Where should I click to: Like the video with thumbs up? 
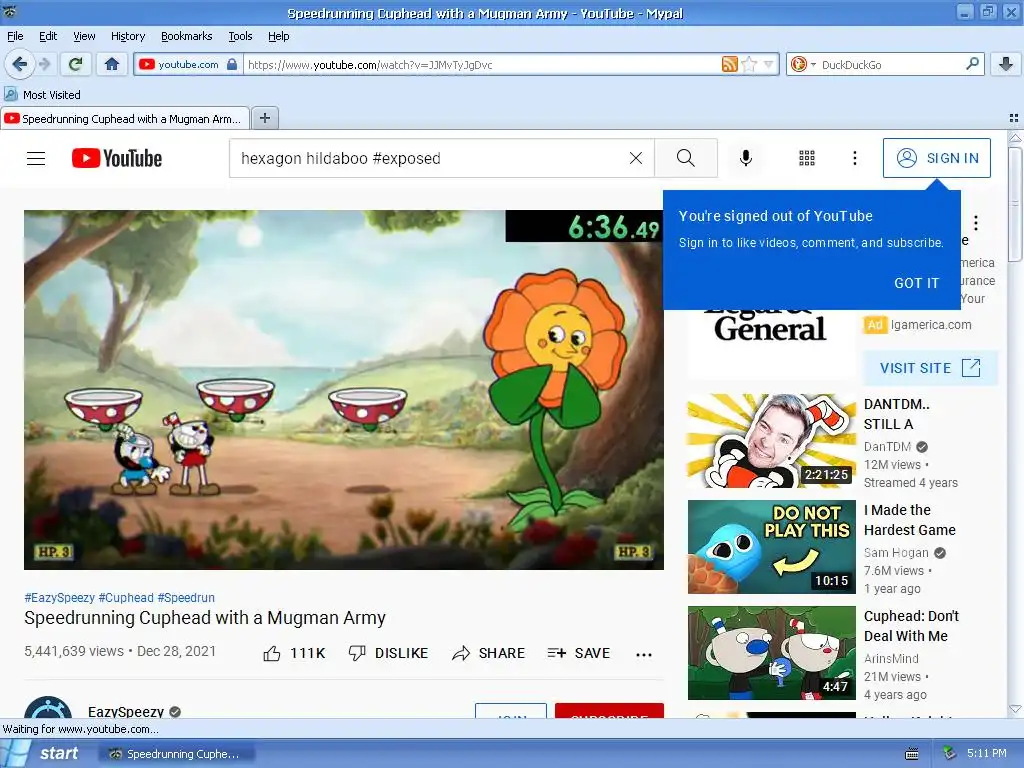click(294, 653)
